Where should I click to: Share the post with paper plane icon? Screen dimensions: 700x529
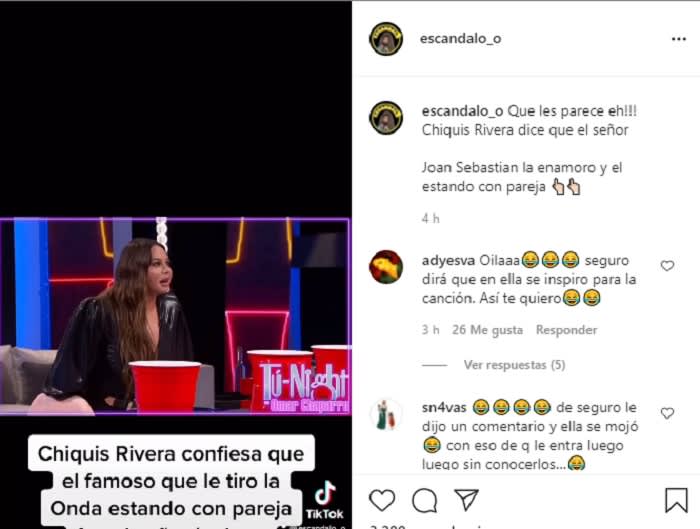click(466, 499)
